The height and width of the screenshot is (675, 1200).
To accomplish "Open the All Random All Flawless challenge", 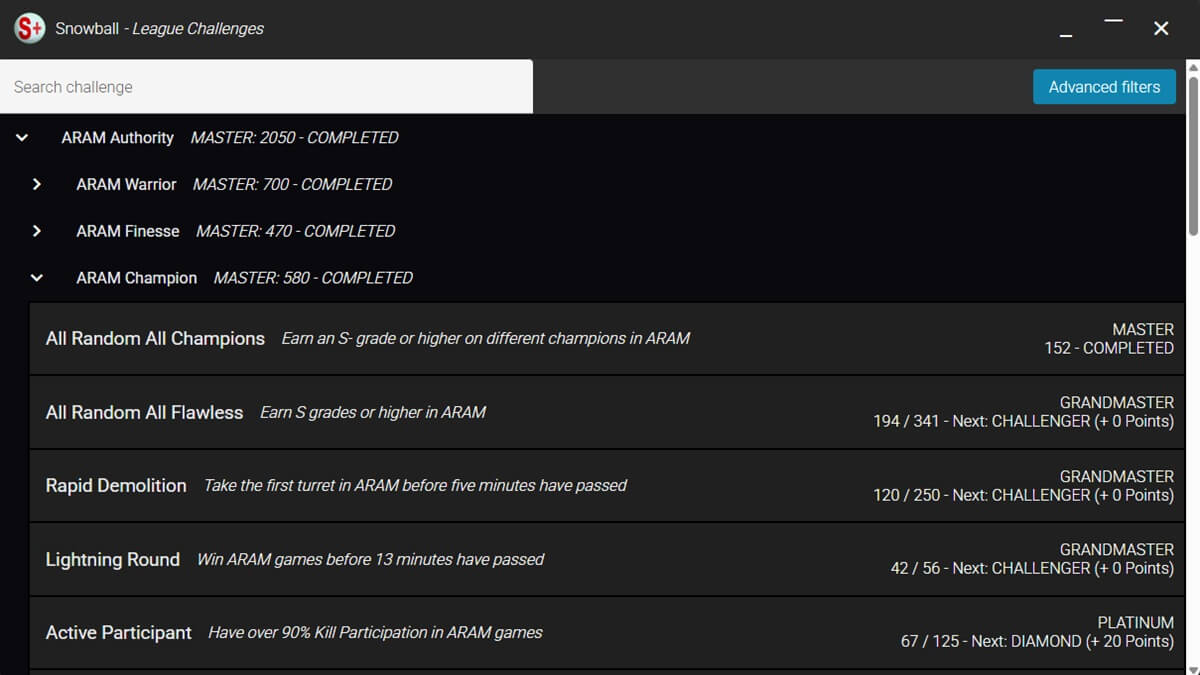I will point(607,412).
